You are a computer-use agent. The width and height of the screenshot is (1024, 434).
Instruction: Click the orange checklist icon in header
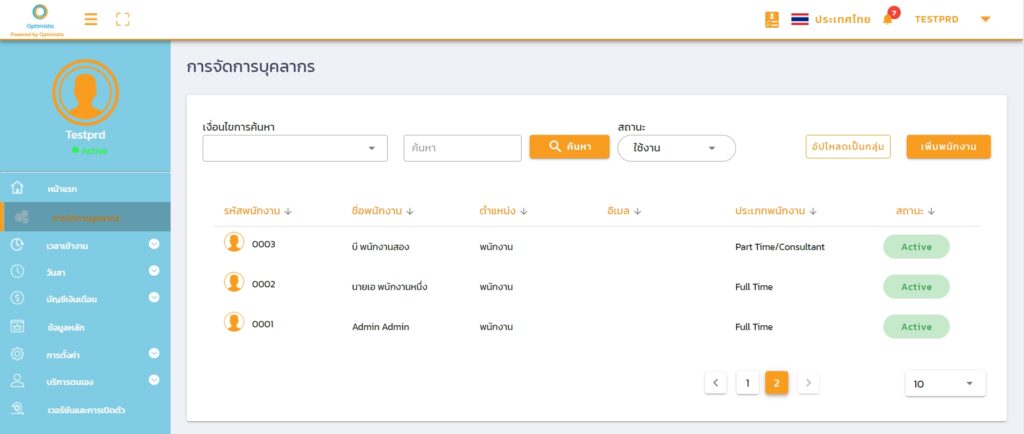[771, 19]
